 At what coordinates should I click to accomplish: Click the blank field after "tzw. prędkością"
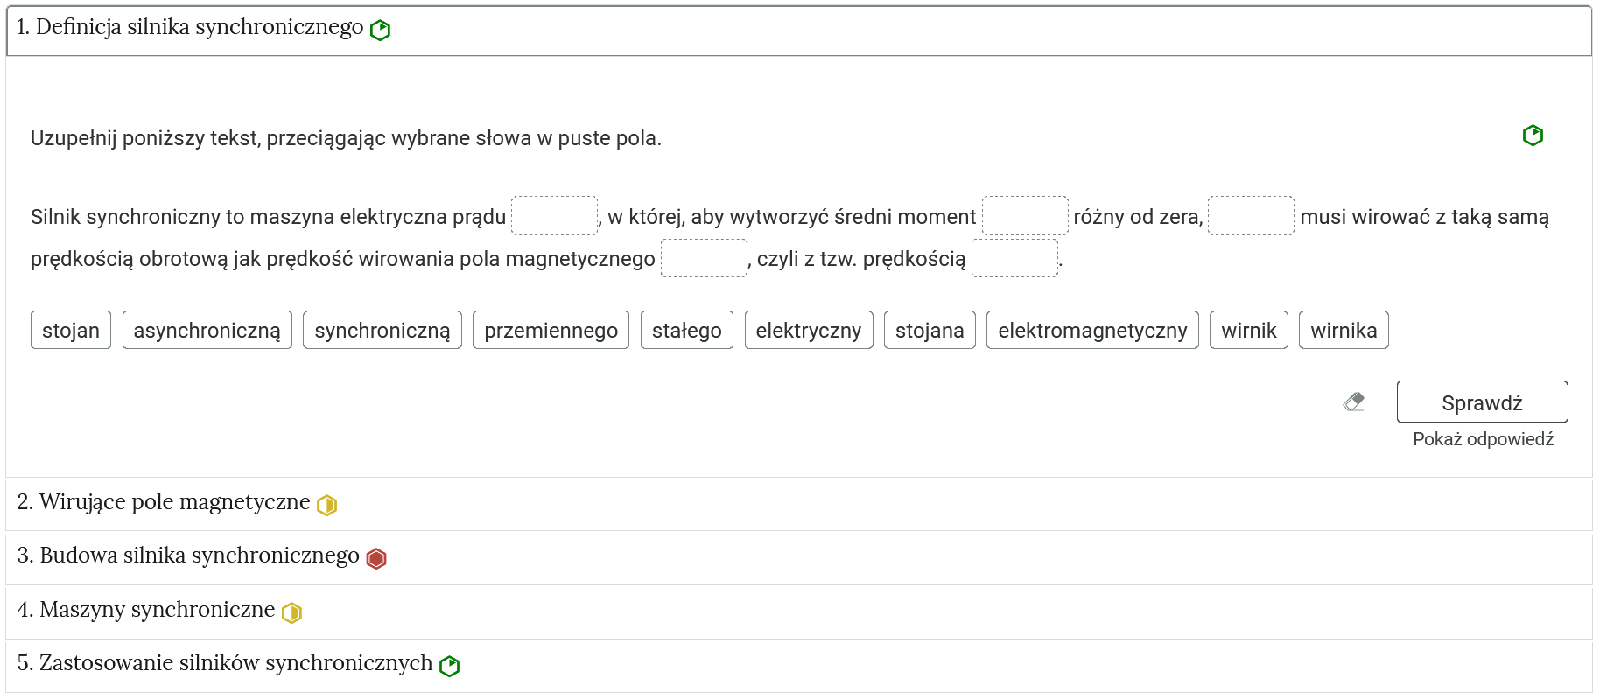pos(1014,258)
